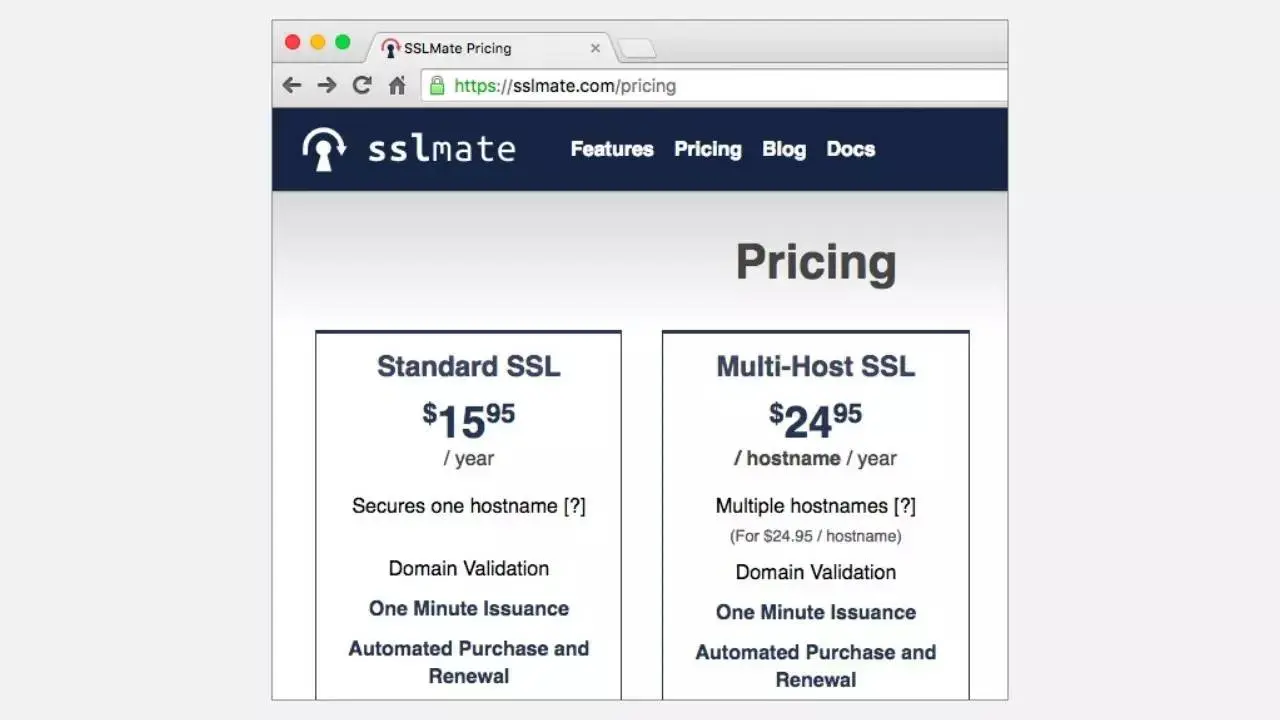Open the Docs nav link
This screenshot has width=1280, height=720.
click(x=851, y=149)
